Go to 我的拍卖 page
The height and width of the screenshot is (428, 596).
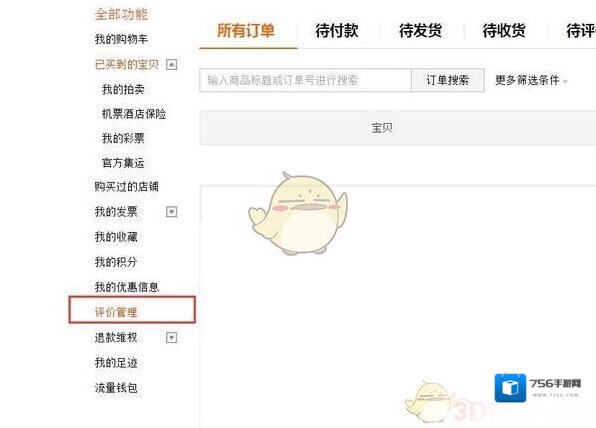(x=123, y=89)
